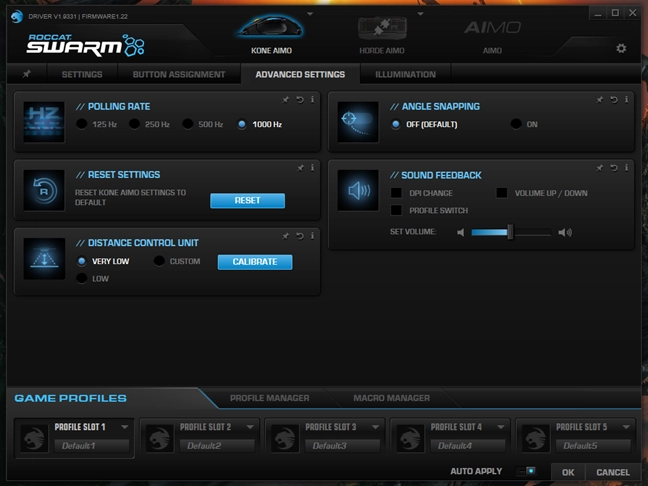Set distance control unit to Low

82,278
